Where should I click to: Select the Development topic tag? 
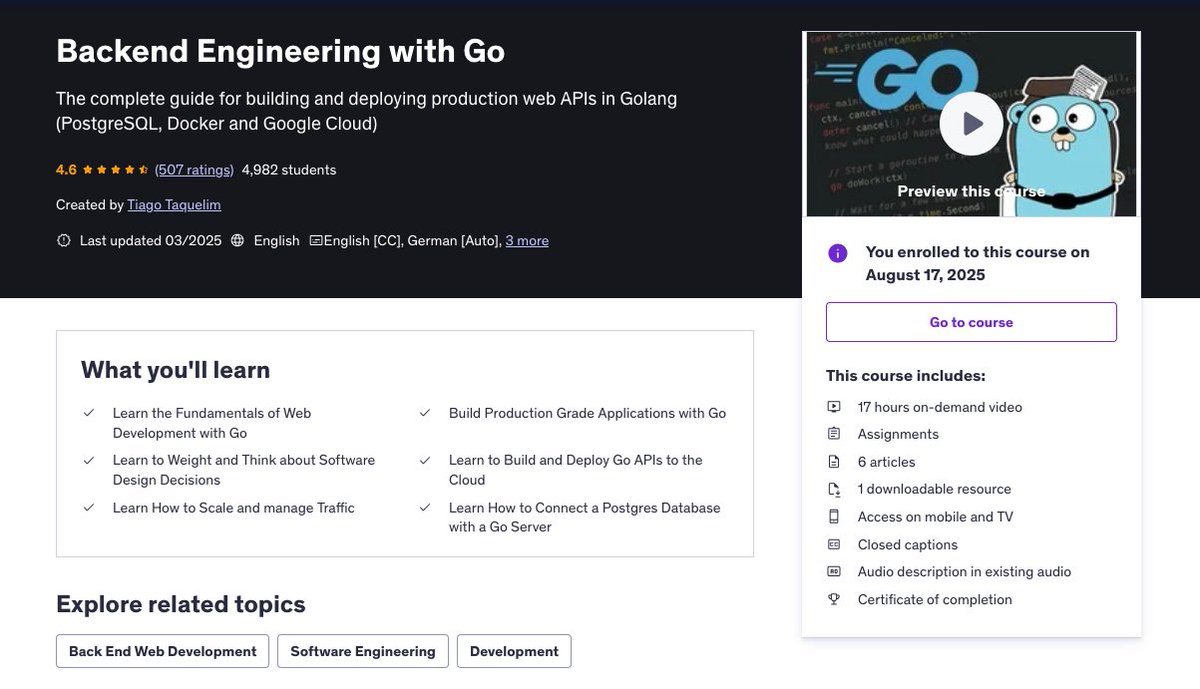(x=514, y=651)
